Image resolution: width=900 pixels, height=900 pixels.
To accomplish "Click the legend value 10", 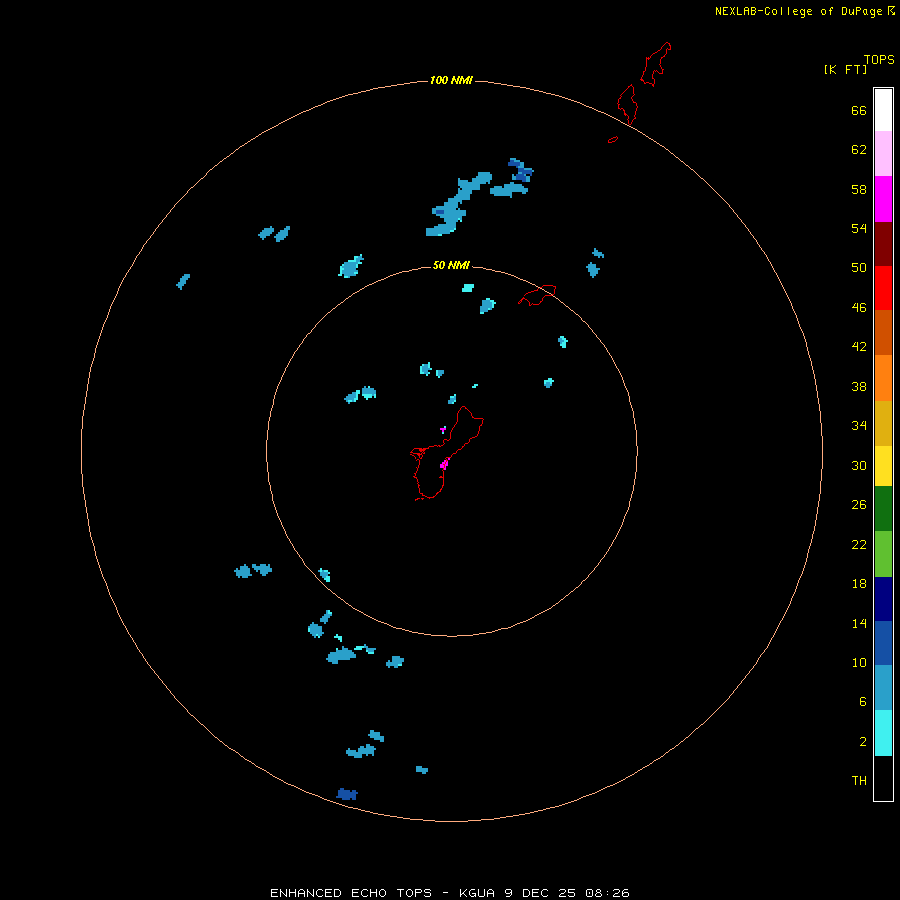I will coord(859,663).
